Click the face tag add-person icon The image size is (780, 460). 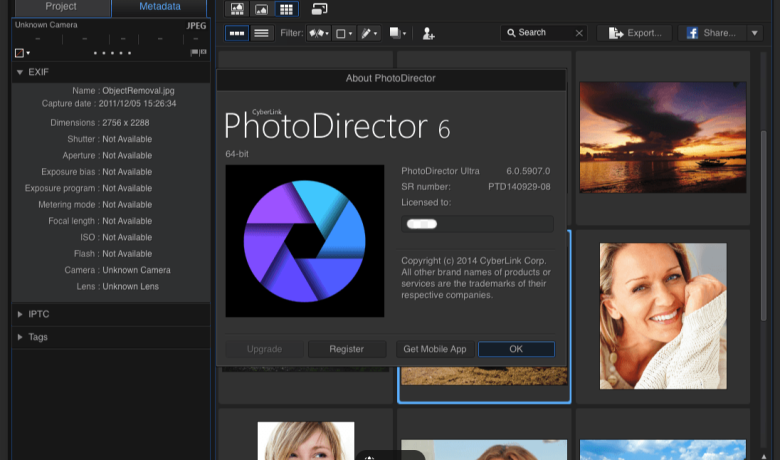pyautogui.click(x=428, y=33)
